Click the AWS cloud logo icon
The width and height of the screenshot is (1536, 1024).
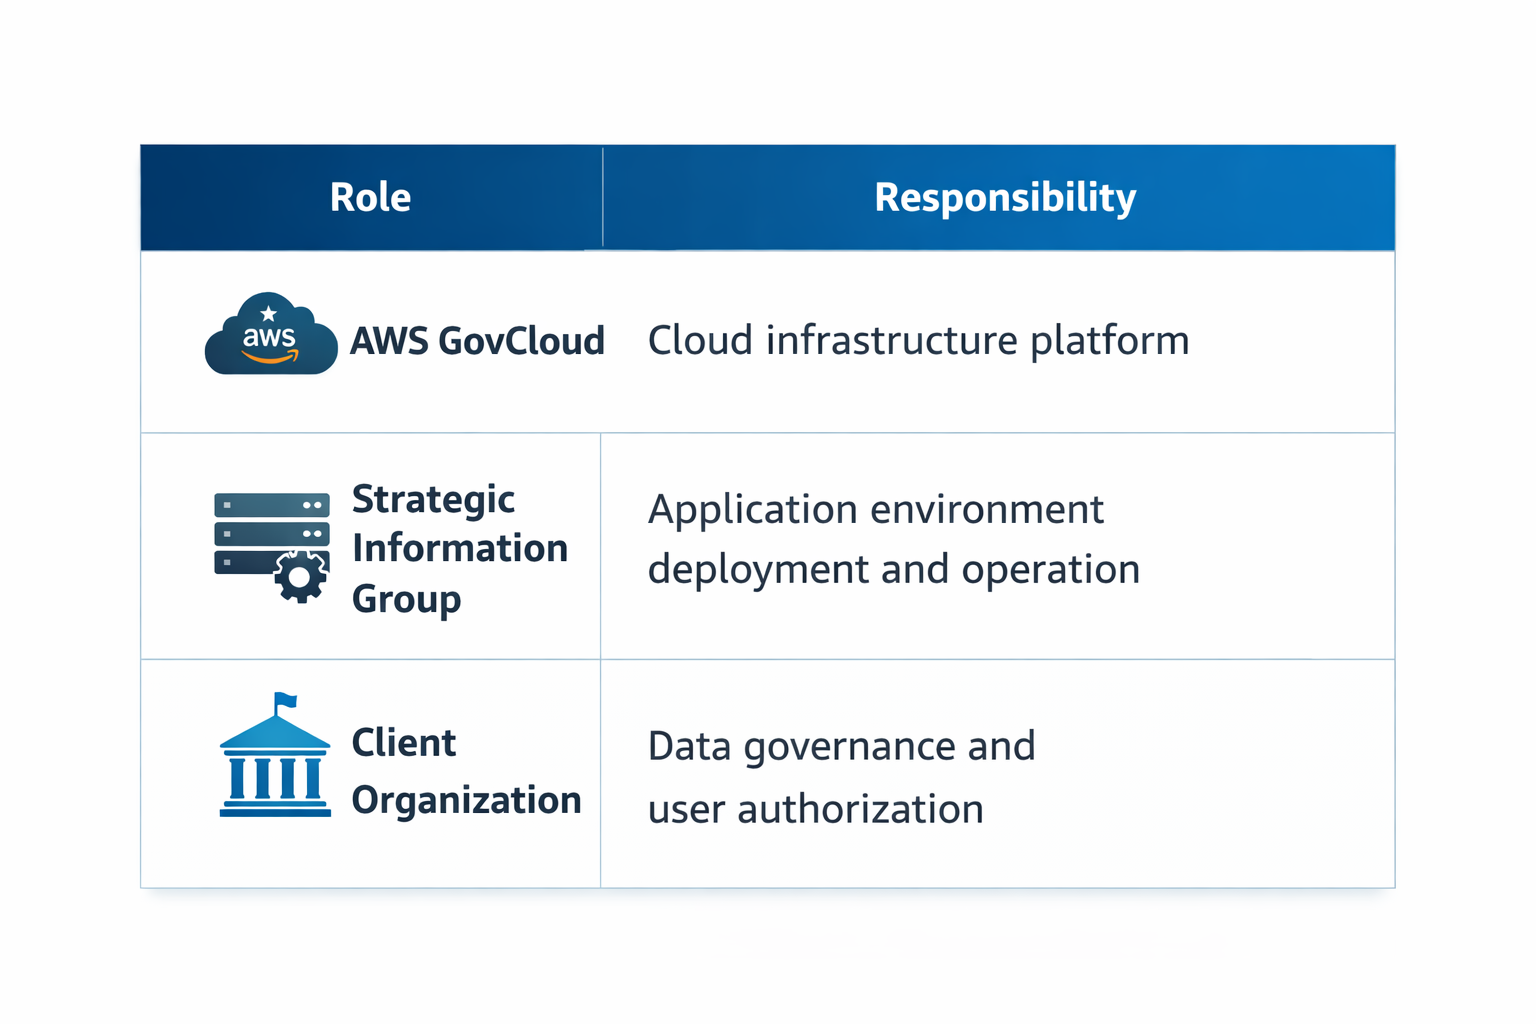click(271, 334)
